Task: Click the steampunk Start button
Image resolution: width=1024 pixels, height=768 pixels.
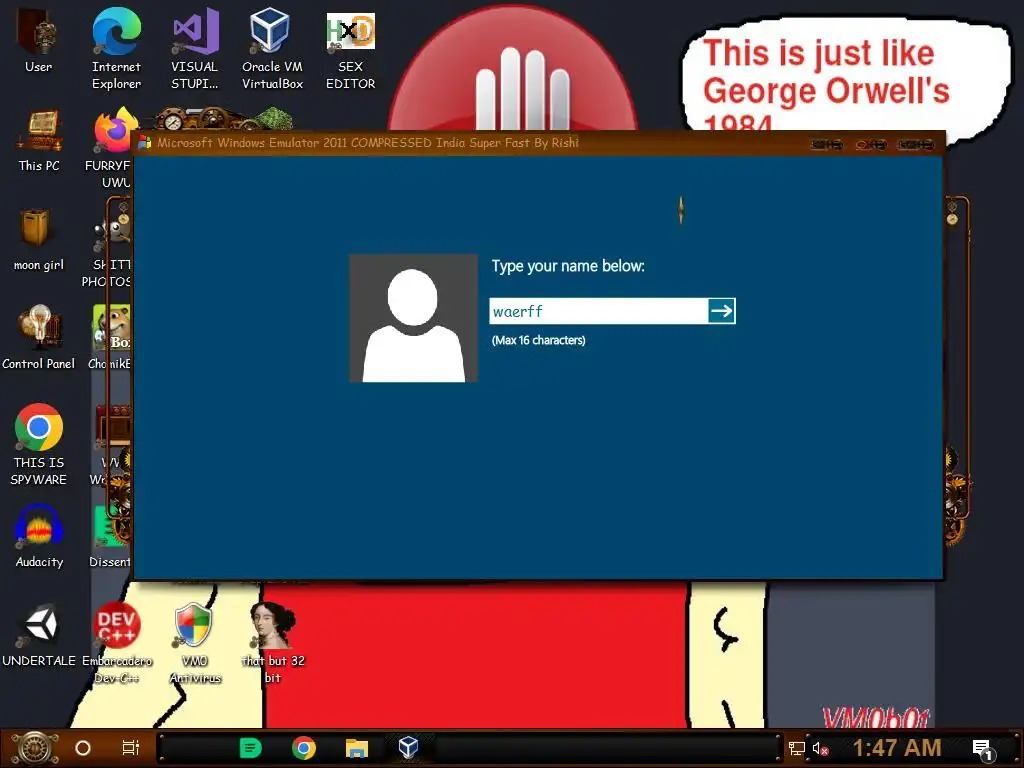Action: [x=34, y=748]
